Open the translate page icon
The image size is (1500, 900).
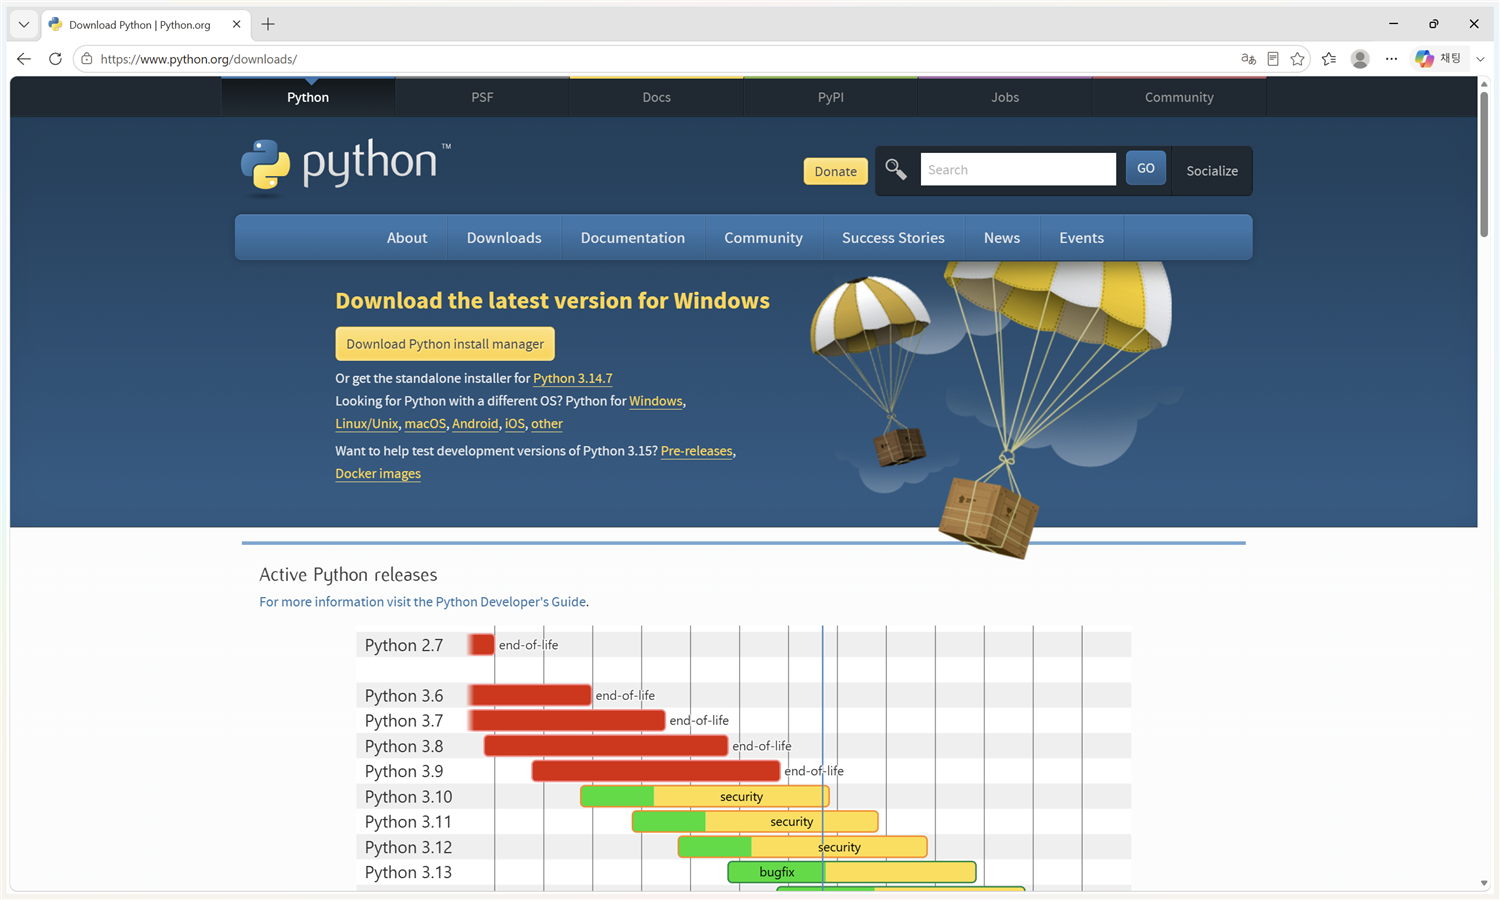[1248, 59]
